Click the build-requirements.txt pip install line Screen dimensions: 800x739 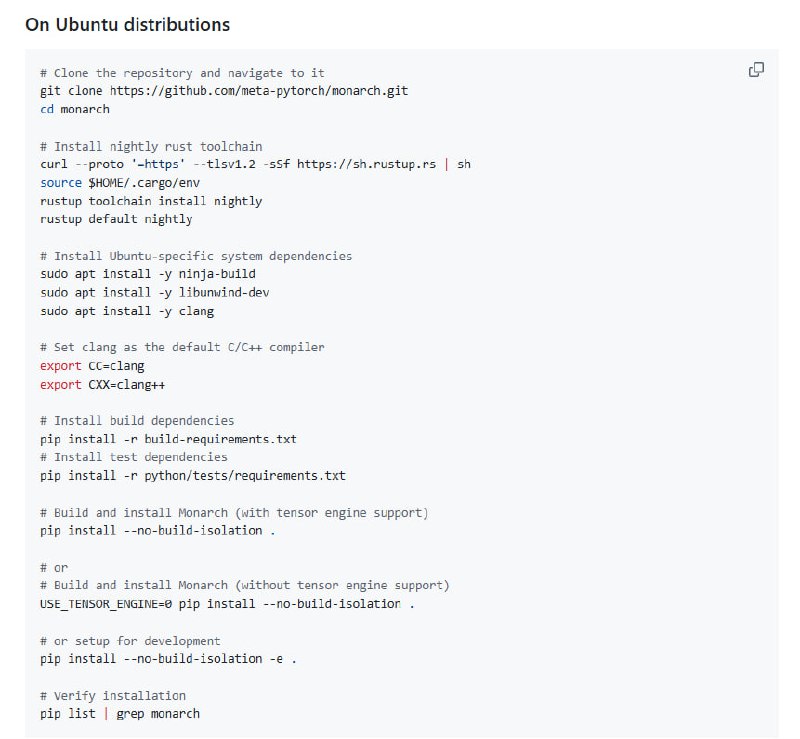coord(168,439)
